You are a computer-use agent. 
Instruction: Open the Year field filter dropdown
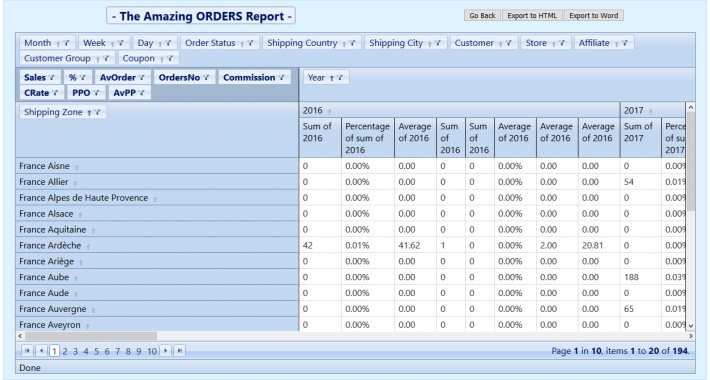[340, 78]
